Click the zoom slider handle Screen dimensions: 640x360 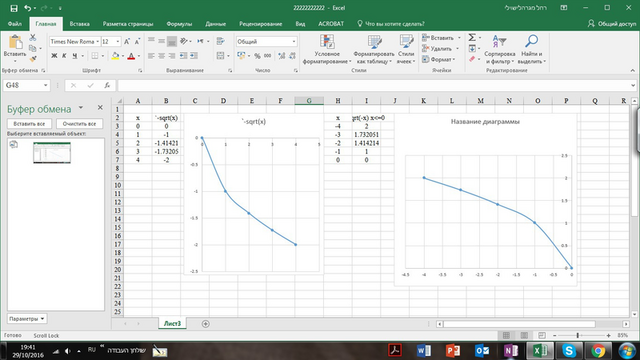(578, 335)
